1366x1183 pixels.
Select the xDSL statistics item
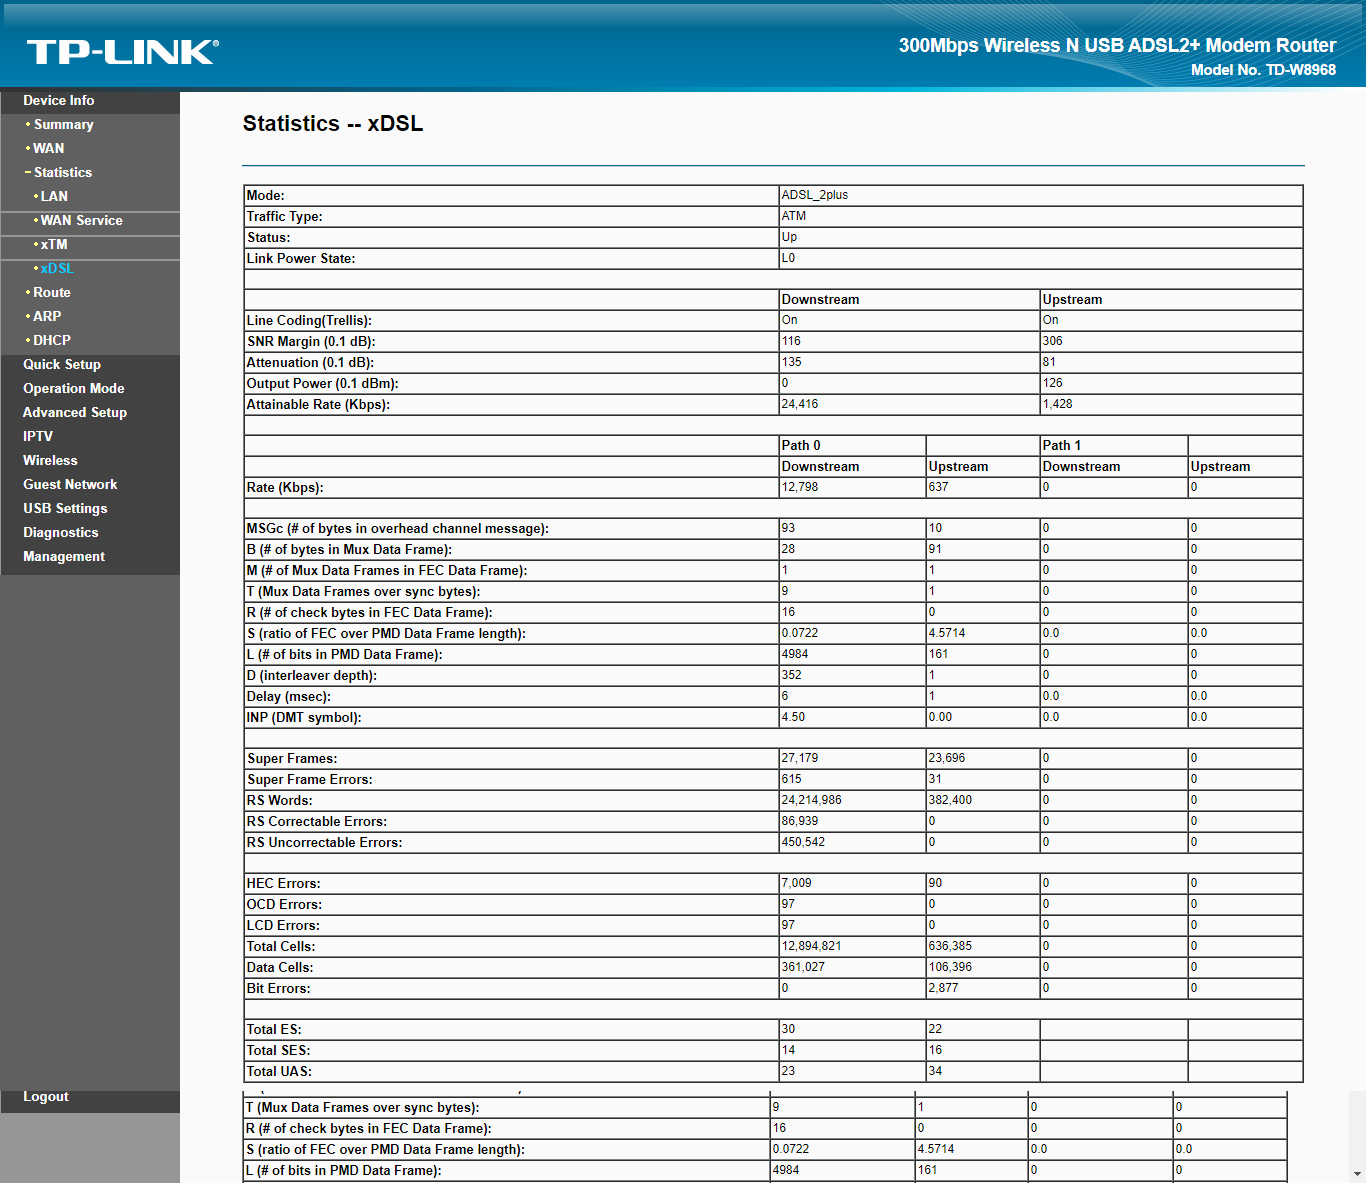point(57,269)
